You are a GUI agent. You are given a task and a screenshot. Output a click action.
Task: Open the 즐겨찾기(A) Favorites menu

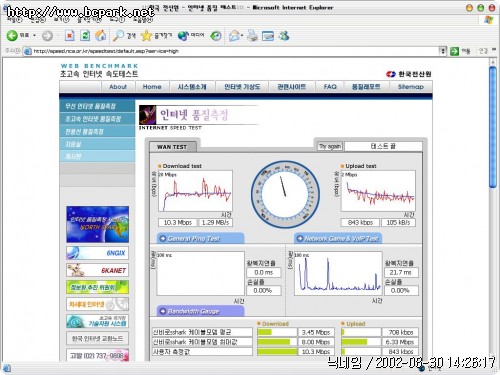click(89, 20)
